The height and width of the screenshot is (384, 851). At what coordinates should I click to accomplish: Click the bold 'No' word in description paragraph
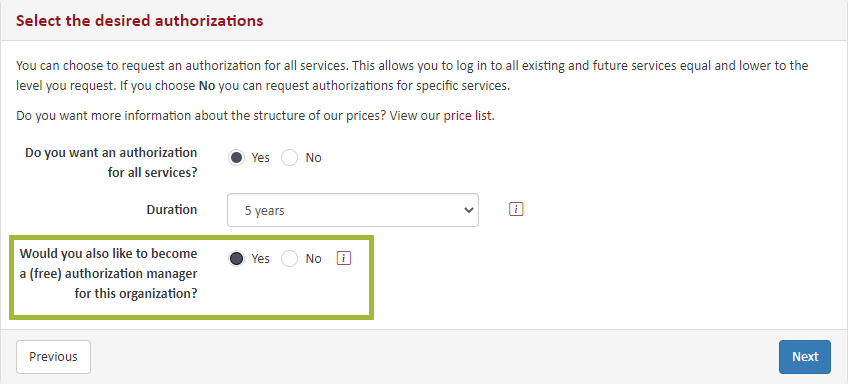207,86
